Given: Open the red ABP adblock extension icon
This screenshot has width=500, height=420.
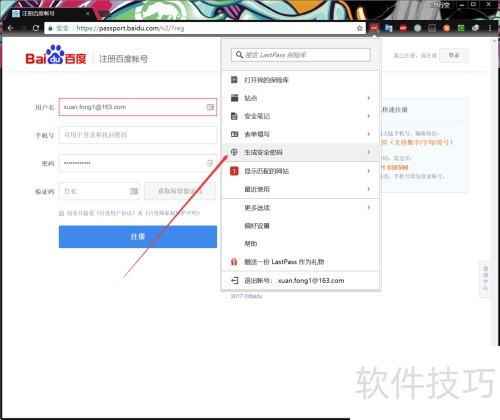Looking at the screenshot, I should [403, 28].
